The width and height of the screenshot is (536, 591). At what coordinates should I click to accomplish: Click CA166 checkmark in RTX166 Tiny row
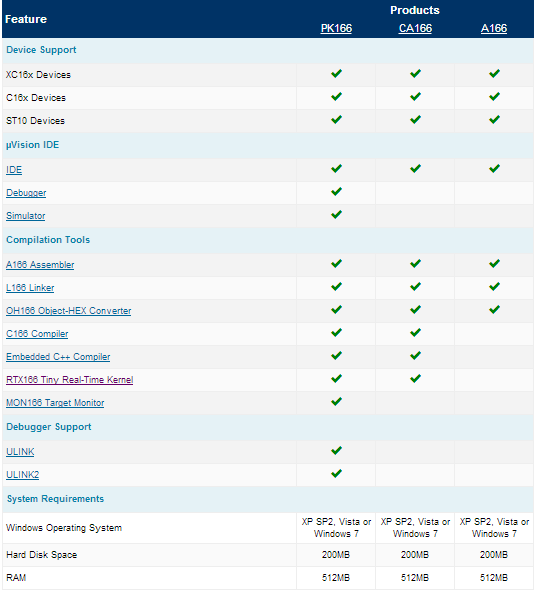click(415, 378)
